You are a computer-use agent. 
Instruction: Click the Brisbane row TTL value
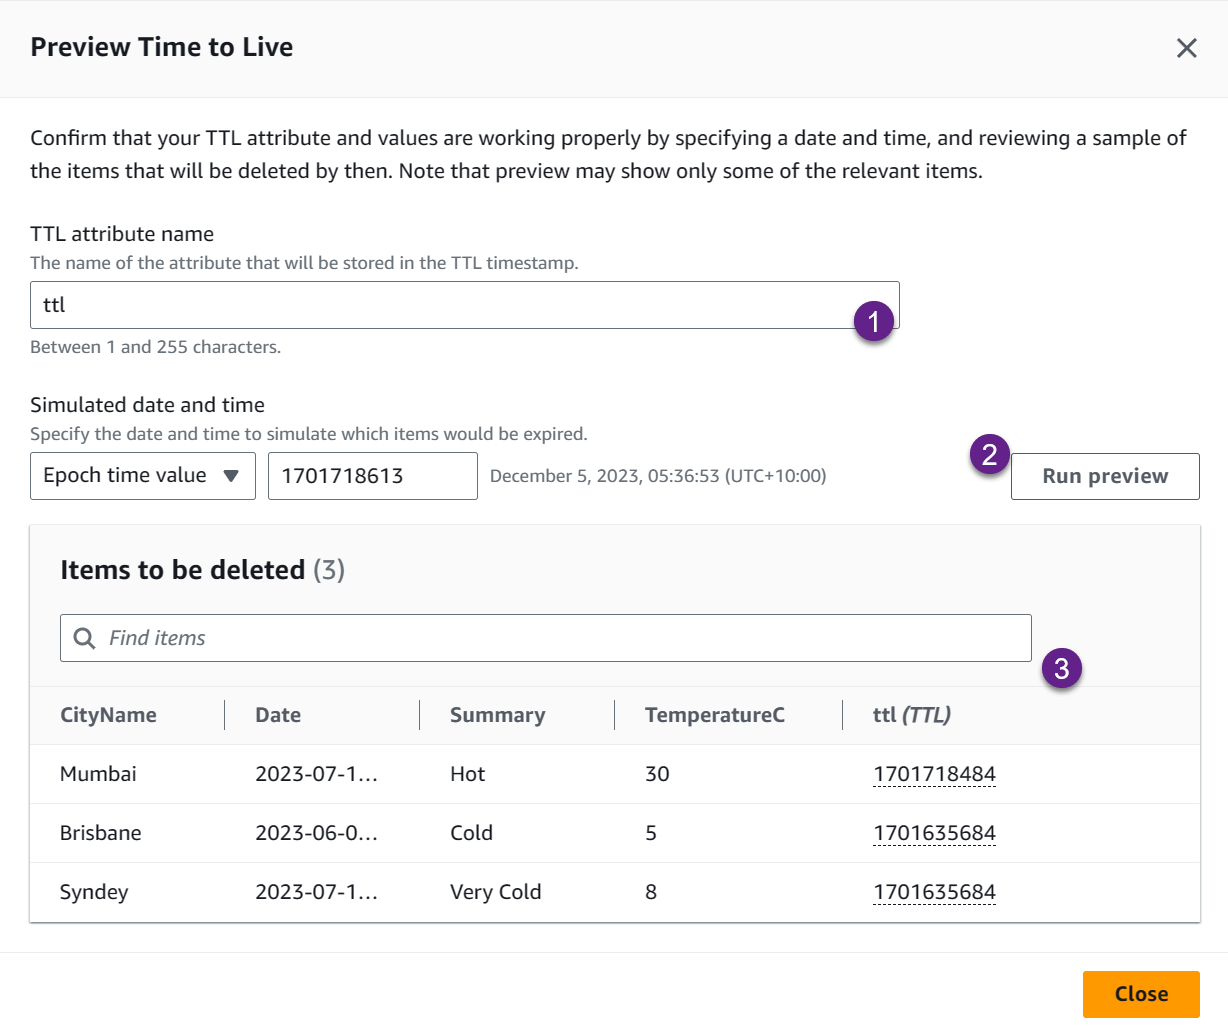click(934, 833)
